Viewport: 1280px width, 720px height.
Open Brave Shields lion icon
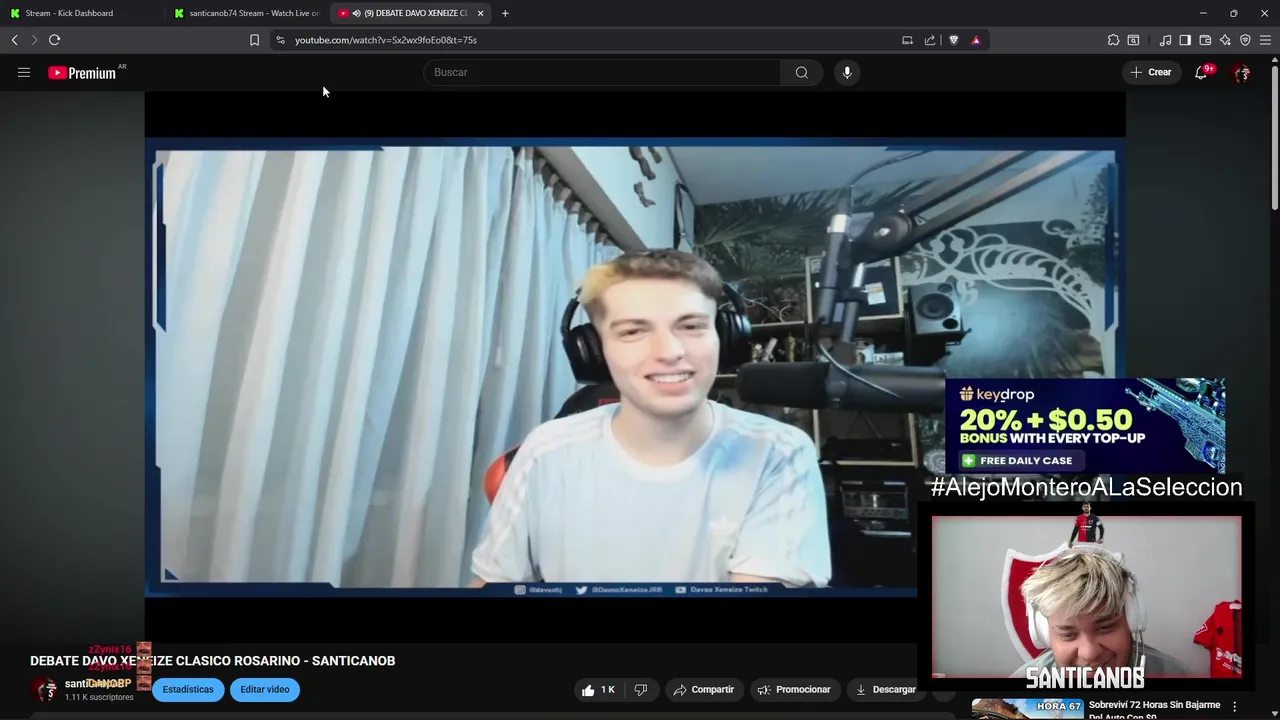(x=953, y=40)
